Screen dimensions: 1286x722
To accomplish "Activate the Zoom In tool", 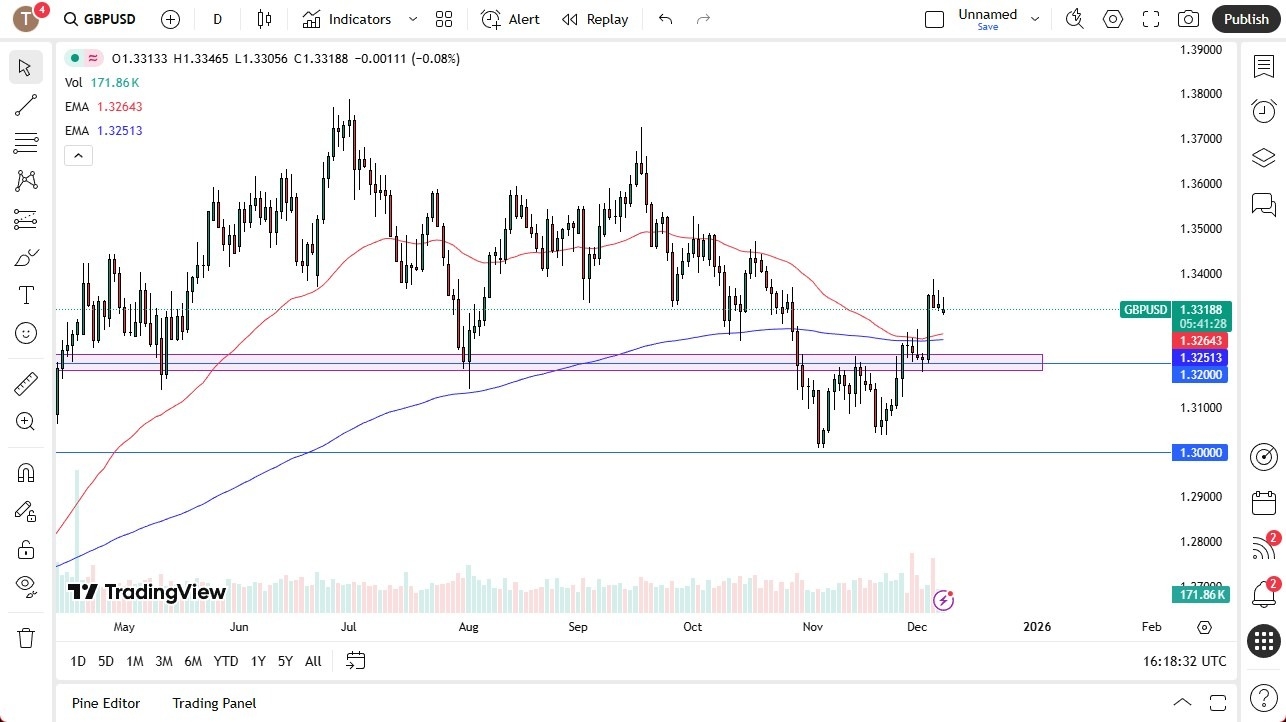I will [26, 421].
